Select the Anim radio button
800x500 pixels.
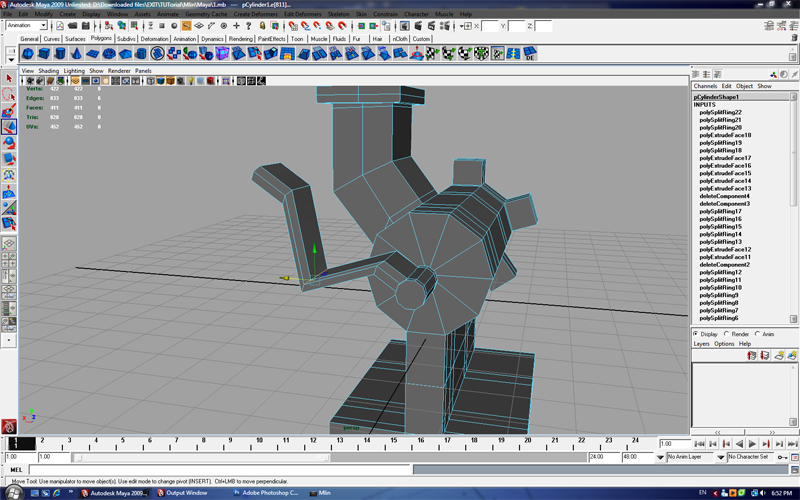click(x=758, y=334)
